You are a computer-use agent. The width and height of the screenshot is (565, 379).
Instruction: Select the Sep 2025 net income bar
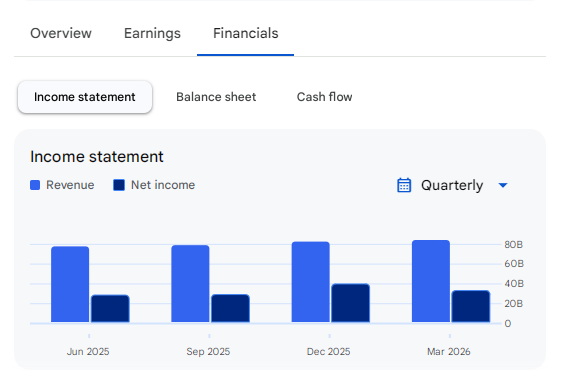pos(230,308)
